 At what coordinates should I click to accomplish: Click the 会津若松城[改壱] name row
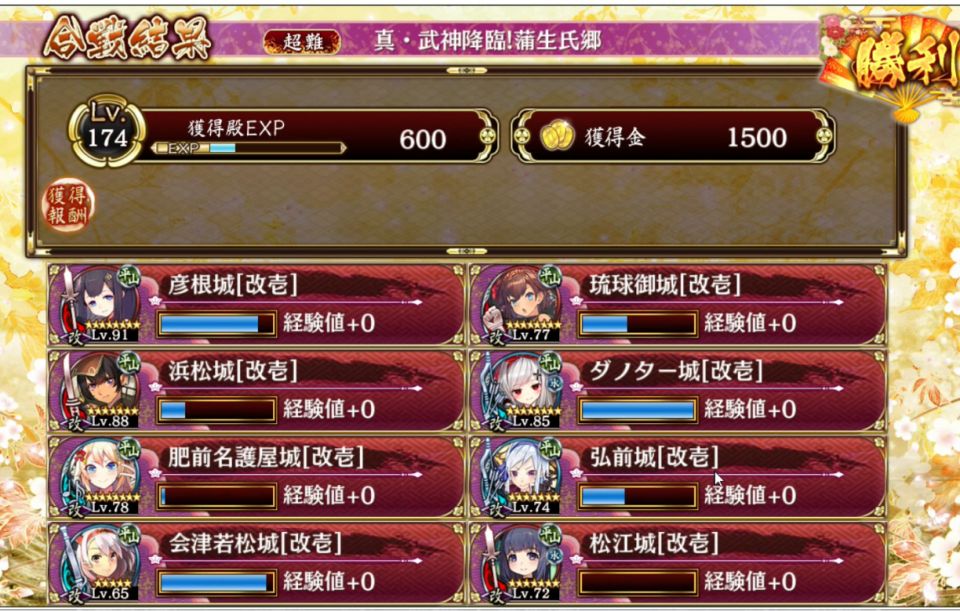pyautogui.click(x=255, y=543)
